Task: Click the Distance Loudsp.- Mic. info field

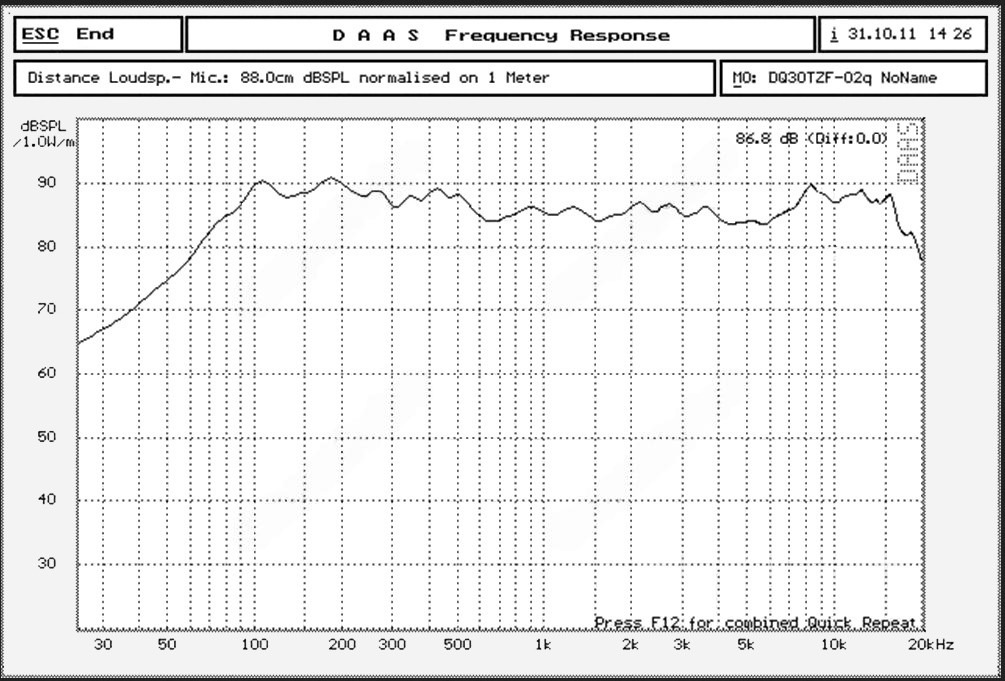Action: click(x=365, y=78)
